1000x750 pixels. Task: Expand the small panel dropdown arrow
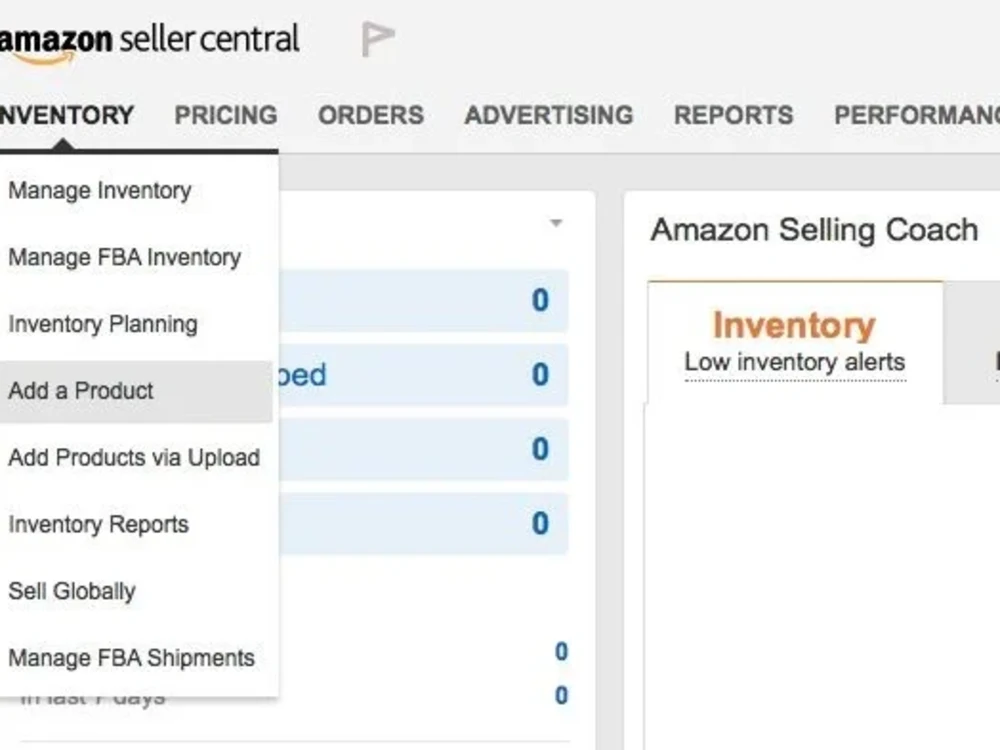click(x=556, y=223)
